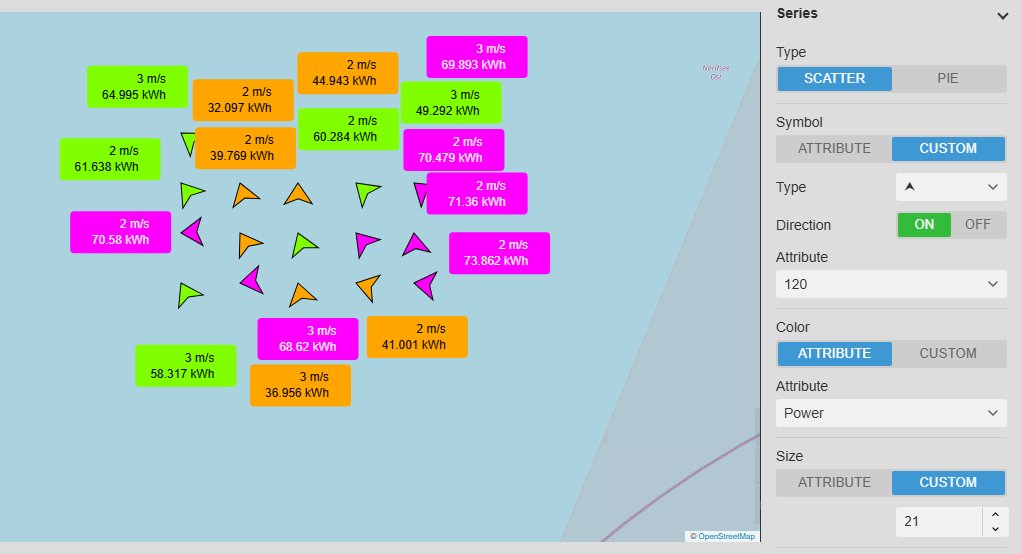
Task: Click the orange arrow marker directly above 41.001 kWh label
Action: pos(369,287)
